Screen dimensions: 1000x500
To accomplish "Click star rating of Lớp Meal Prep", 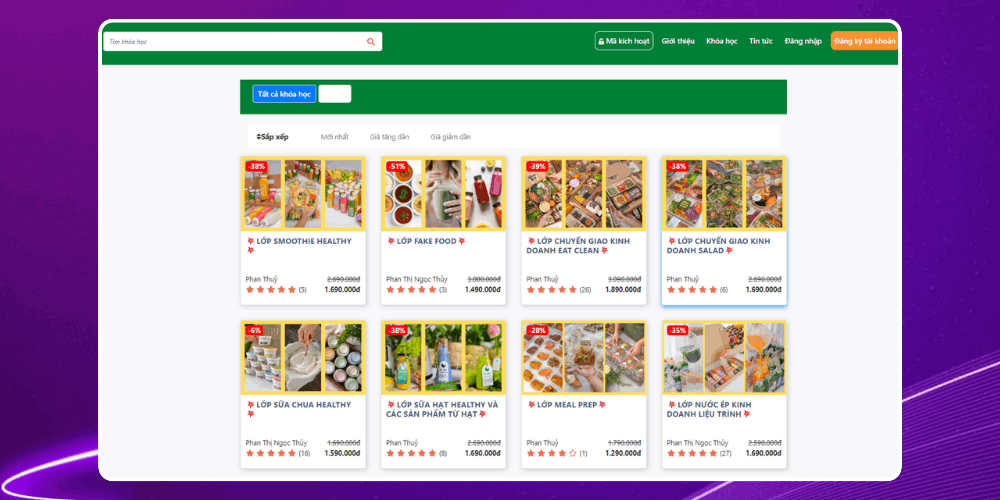I will (x=551, y=453).
